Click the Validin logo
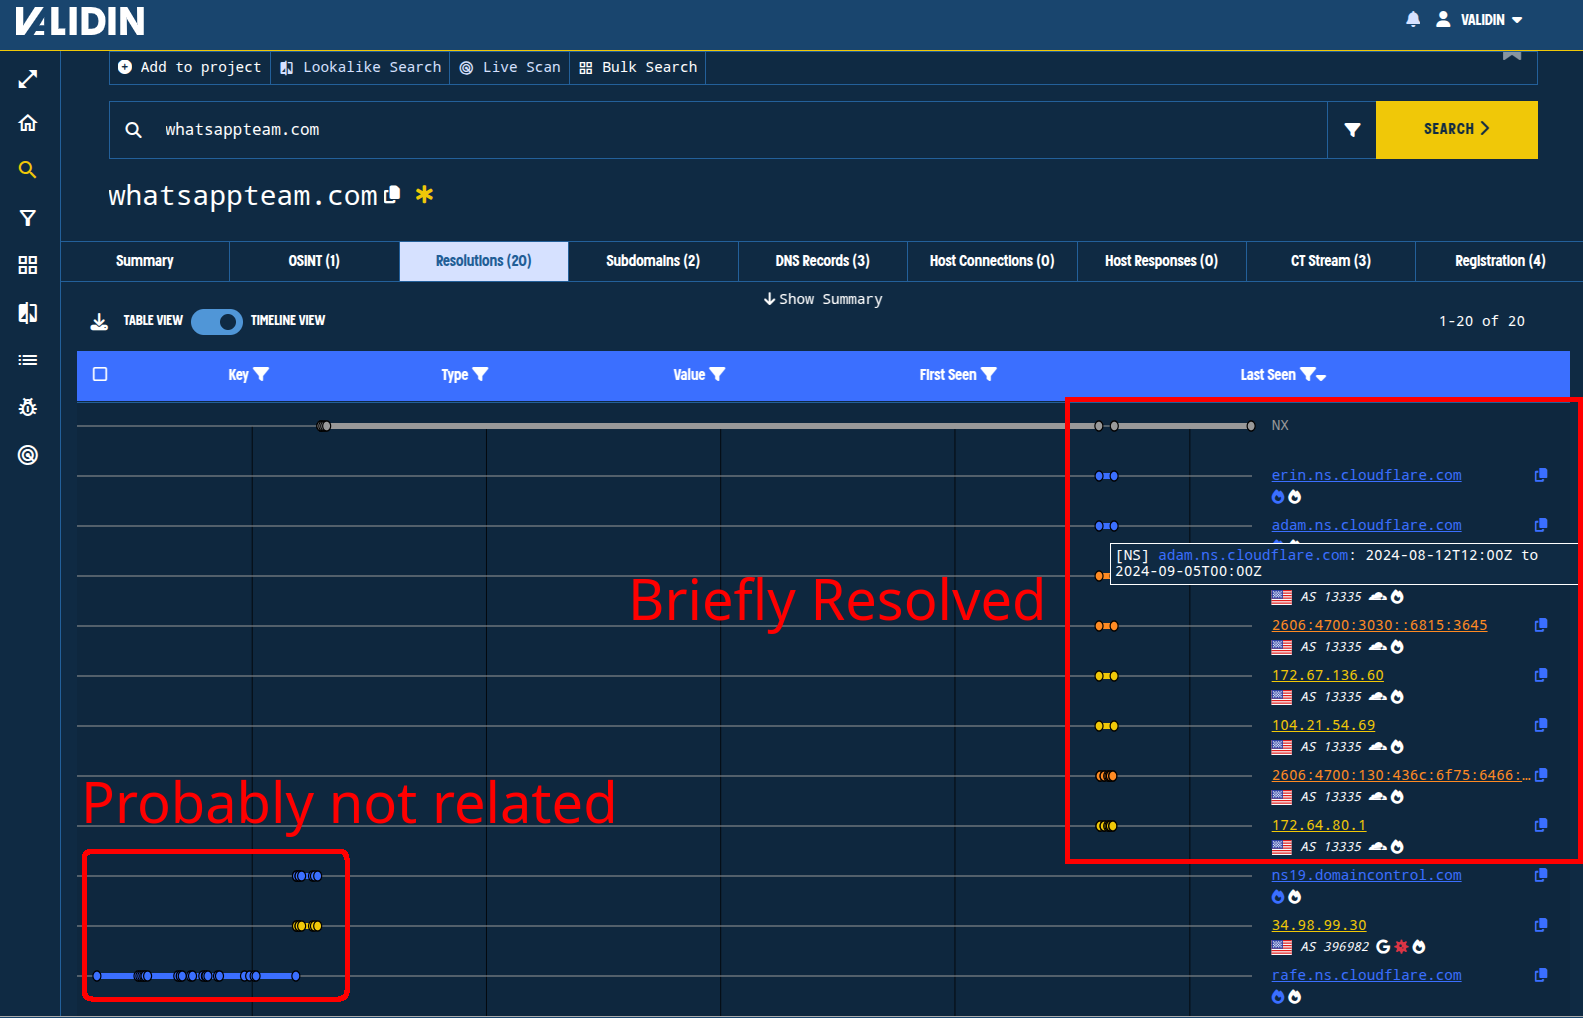This screenshot has width=1583, height=1018. coord(80,21)
